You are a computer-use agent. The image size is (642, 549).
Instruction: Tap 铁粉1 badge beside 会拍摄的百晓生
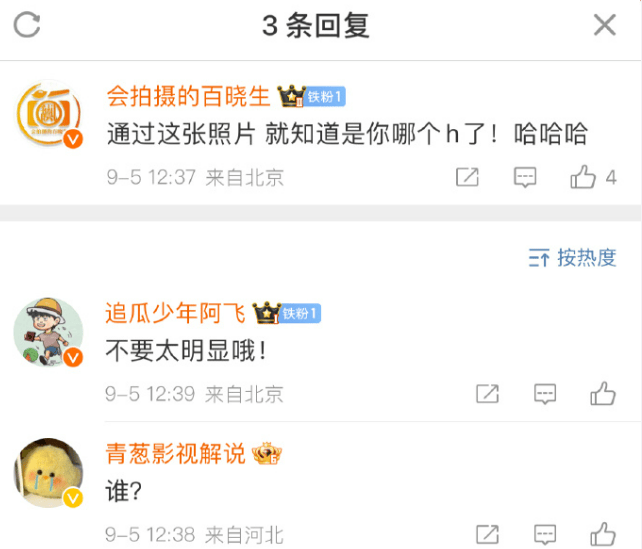tap(326, 97)
